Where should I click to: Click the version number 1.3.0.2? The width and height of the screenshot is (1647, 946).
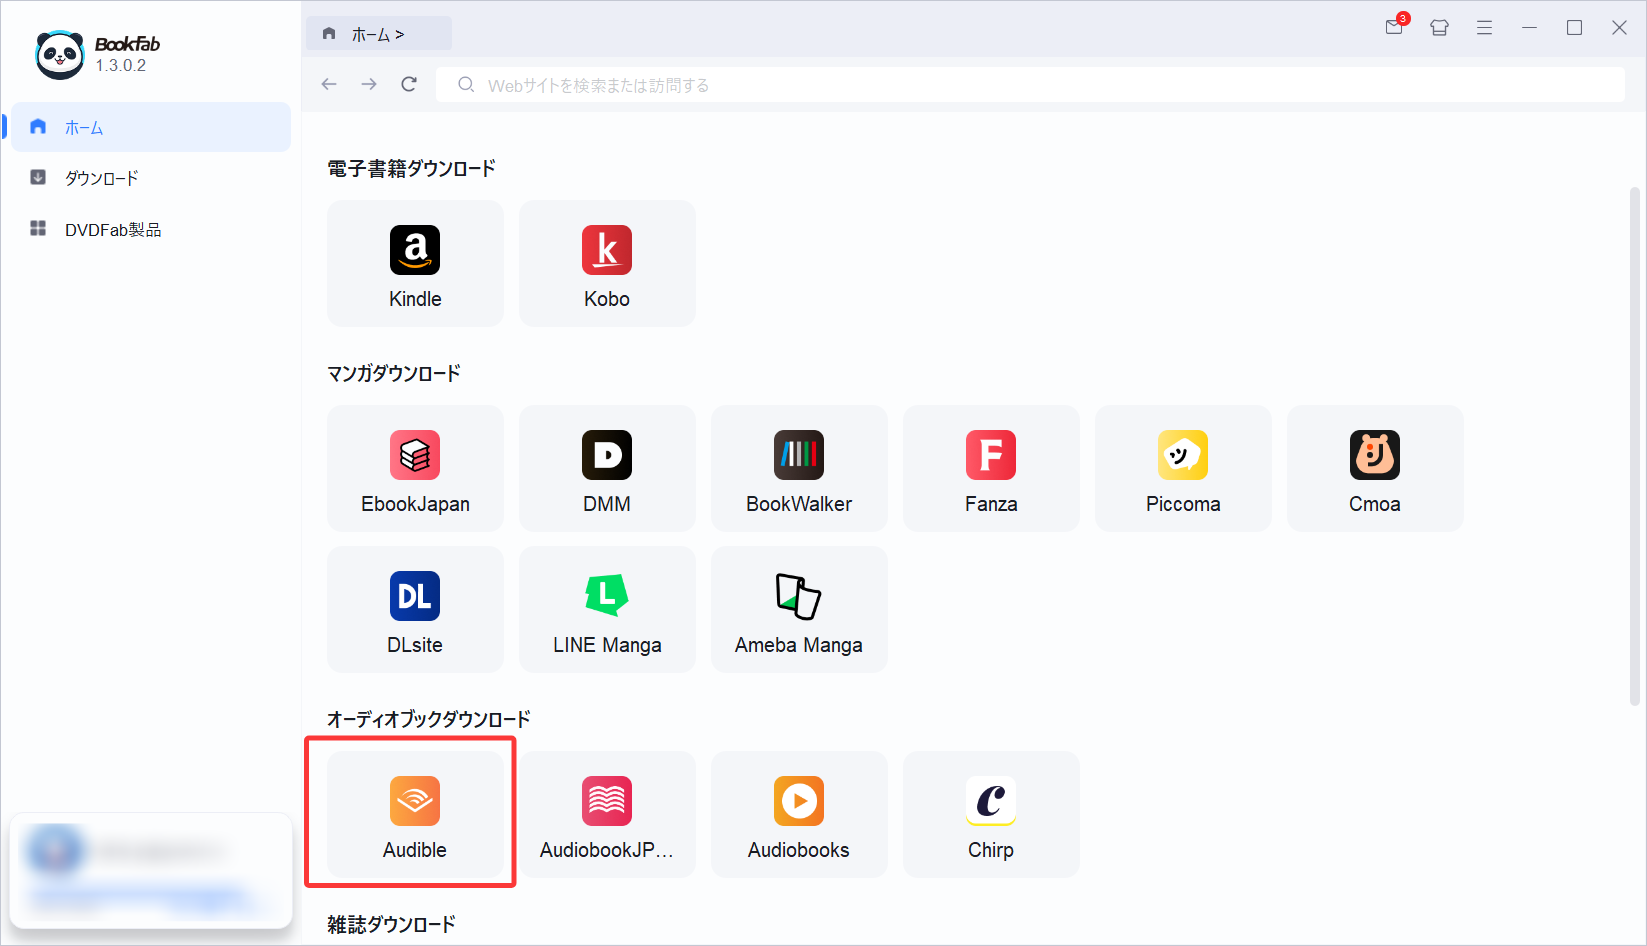[x=121, y=65]
